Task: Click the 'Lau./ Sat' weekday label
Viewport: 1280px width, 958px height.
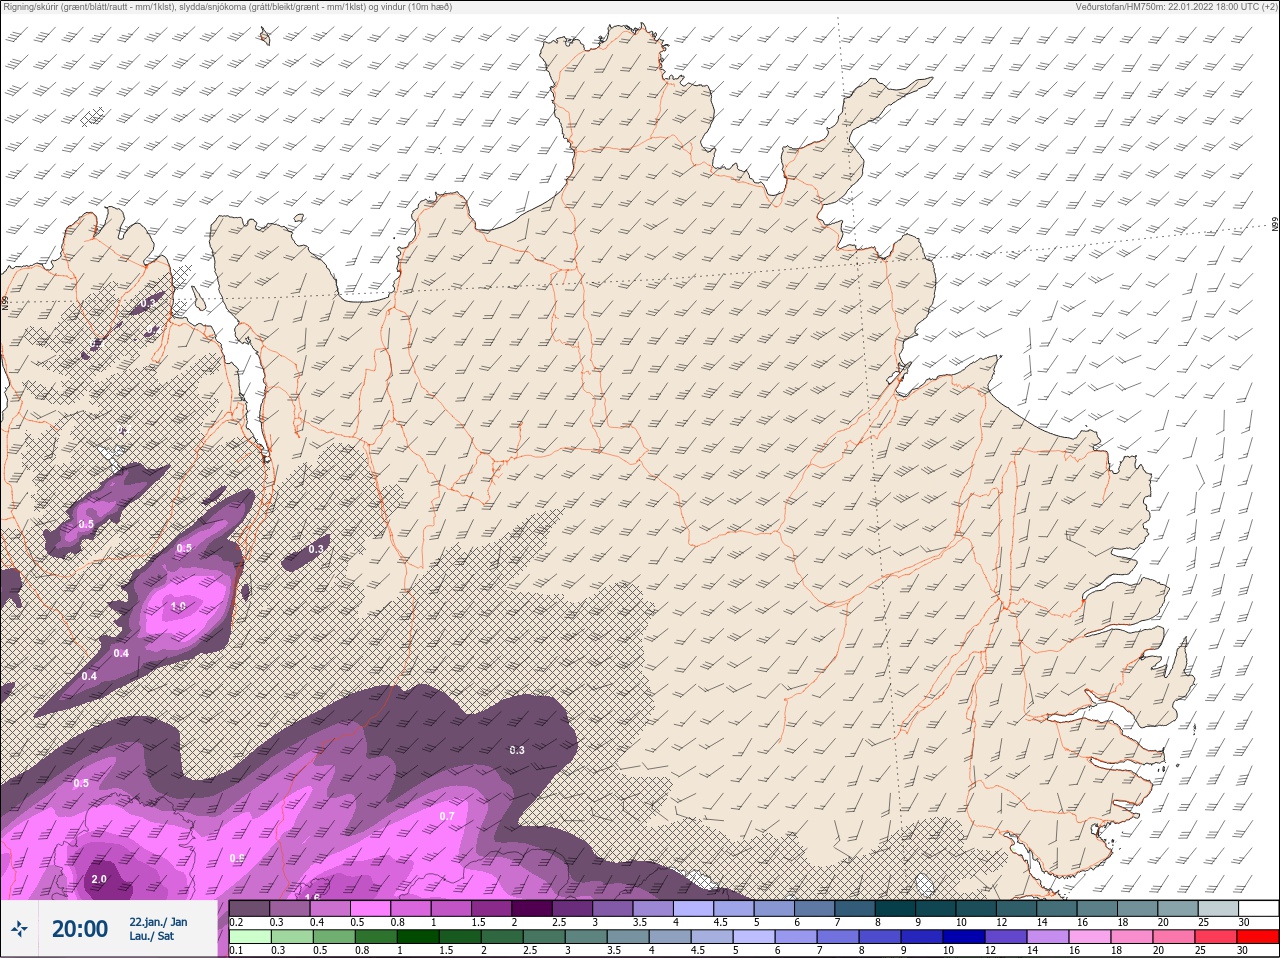Action: (152, 936)
